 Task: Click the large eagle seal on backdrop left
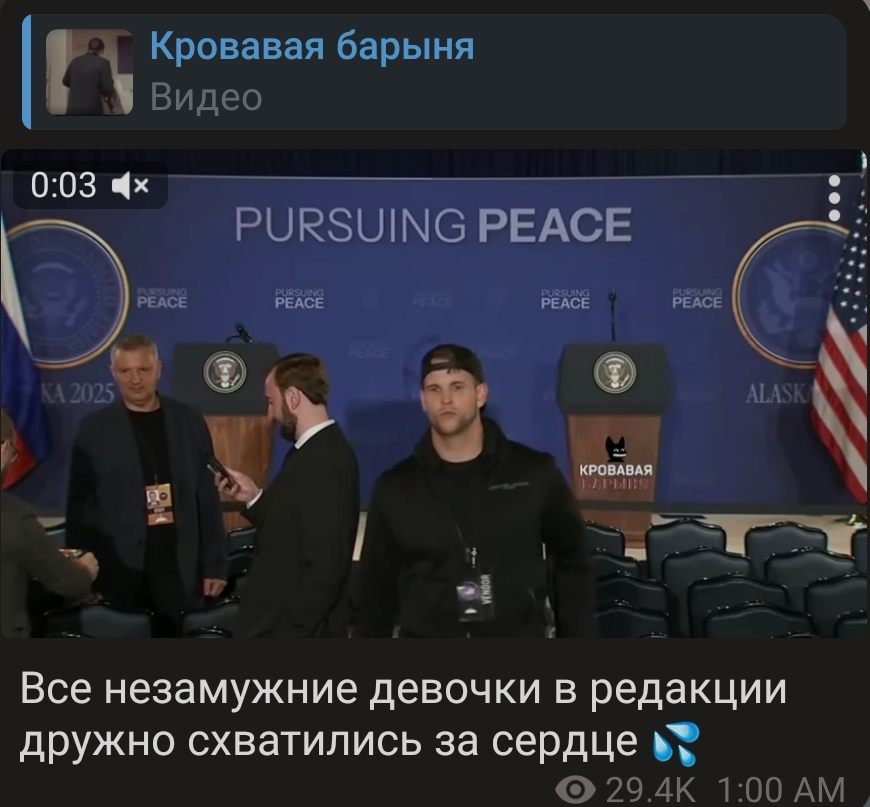pyautogui.click(x=67, y=294)
